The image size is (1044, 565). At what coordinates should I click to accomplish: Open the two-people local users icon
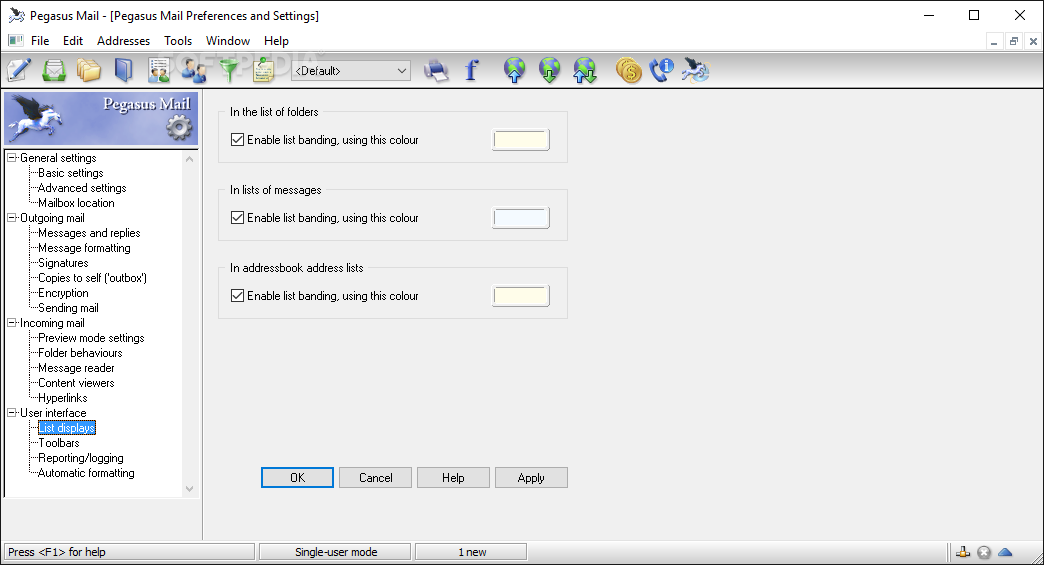194,70
